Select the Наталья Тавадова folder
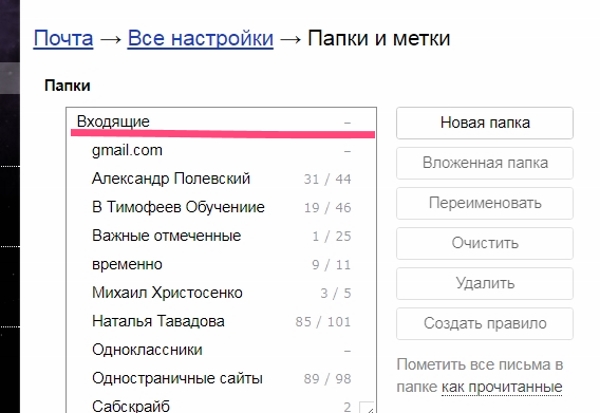Image resolution: width=600 pixels, height=413 pixels. click(x=222, y=322)
